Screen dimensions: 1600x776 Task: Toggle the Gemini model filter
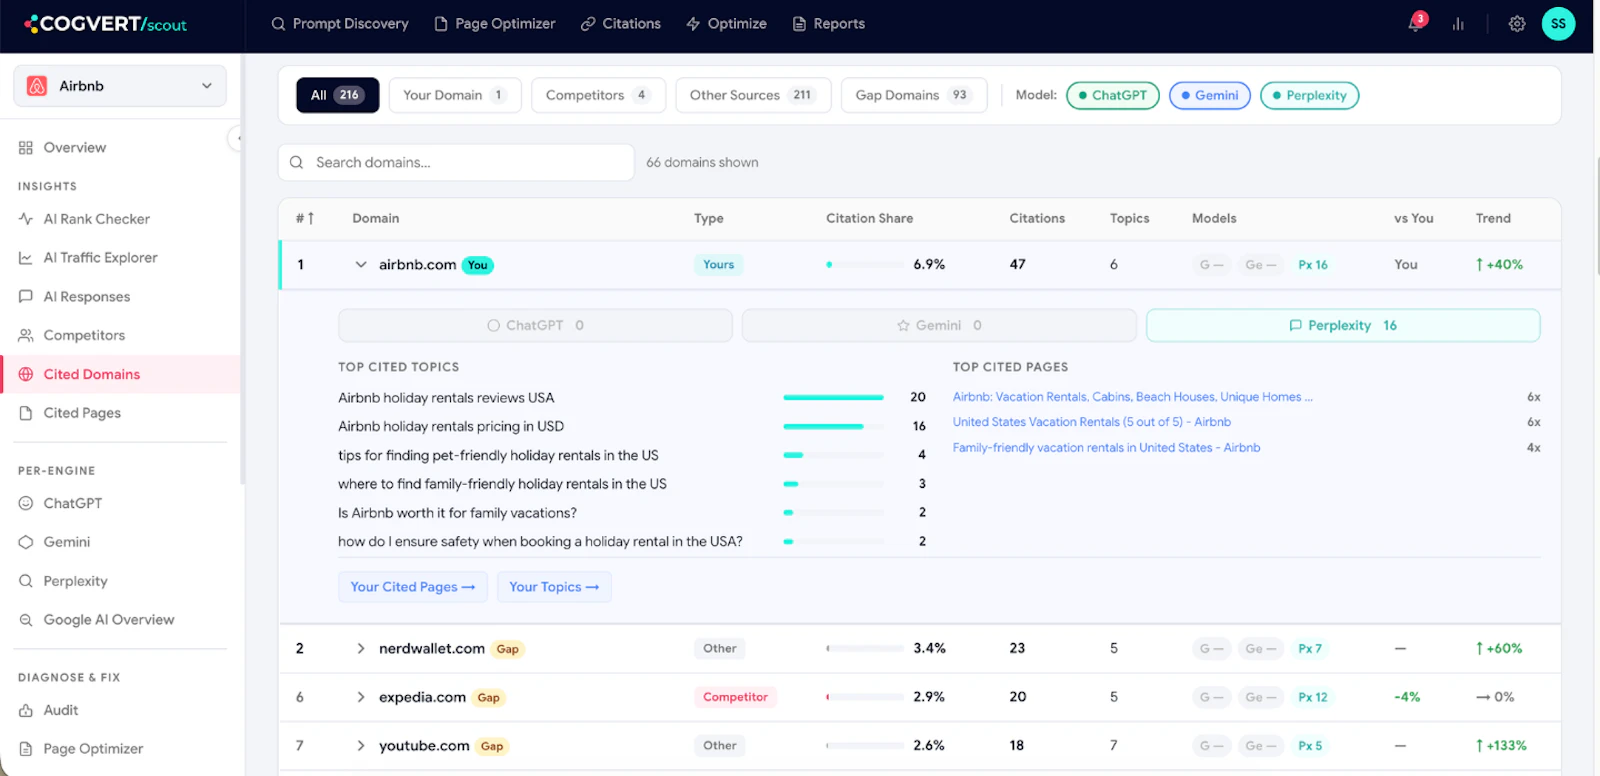(1210, 95)
